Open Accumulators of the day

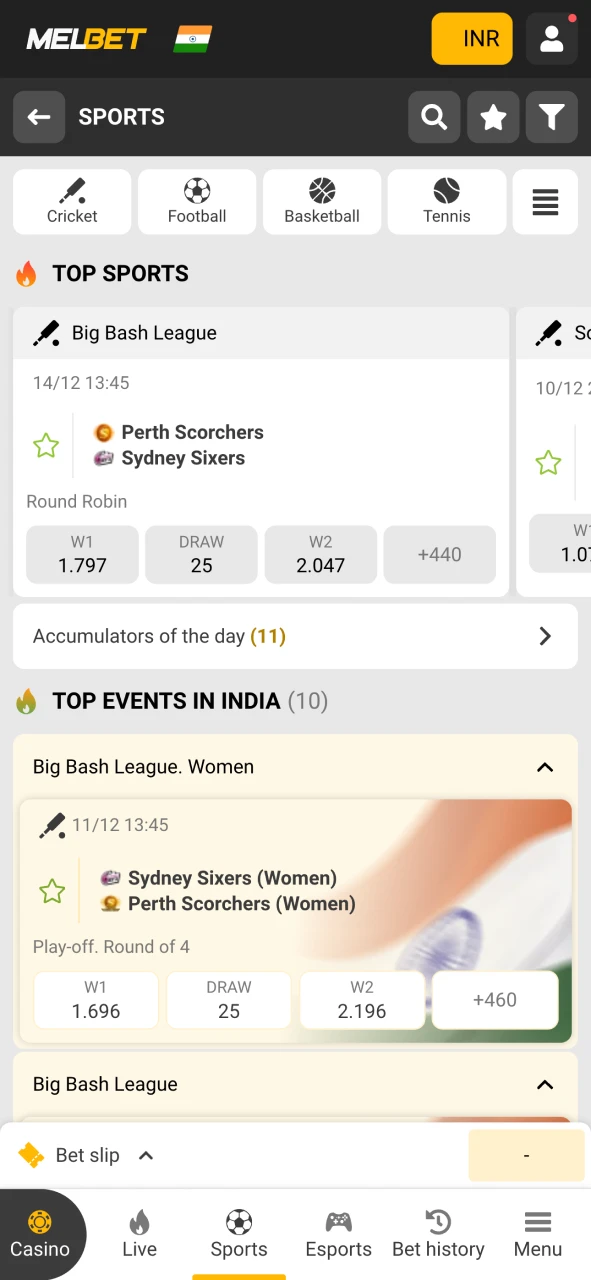295,636
